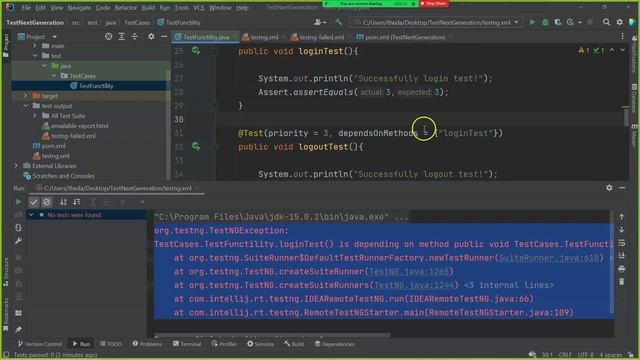Open the Refactor menu
640x360 pixels.
pos(126,8)
